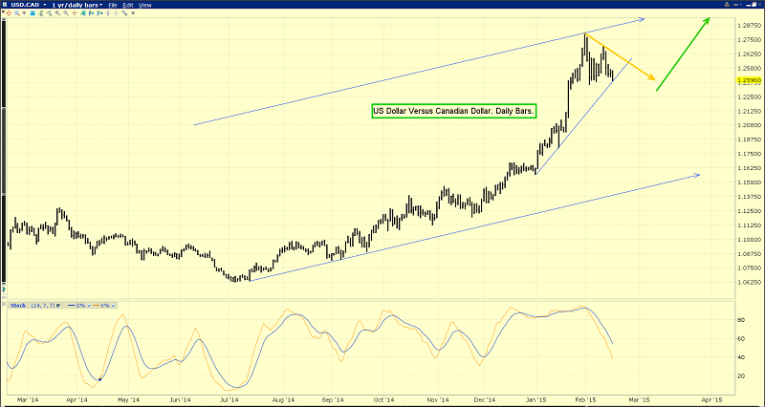Click the round icon after Stoch parameters

pos(58,305)
